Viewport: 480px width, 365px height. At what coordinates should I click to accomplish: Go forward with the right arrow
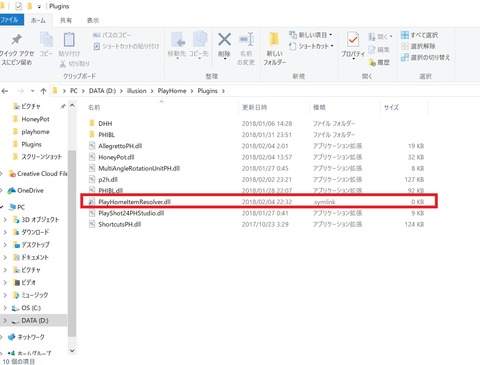(x=20, y=91)
